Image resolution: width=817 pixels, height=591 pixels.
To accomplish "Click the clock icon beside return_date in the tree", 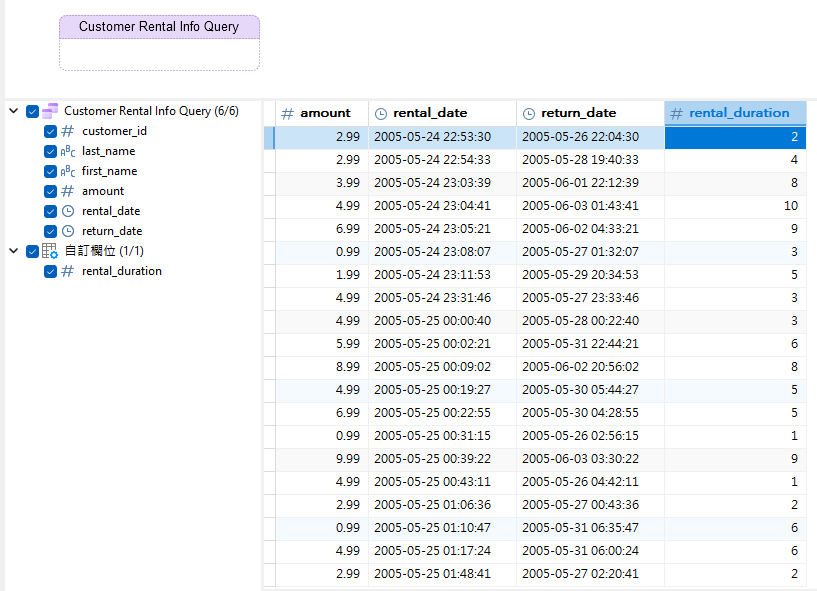I will (x=67, y=231).
